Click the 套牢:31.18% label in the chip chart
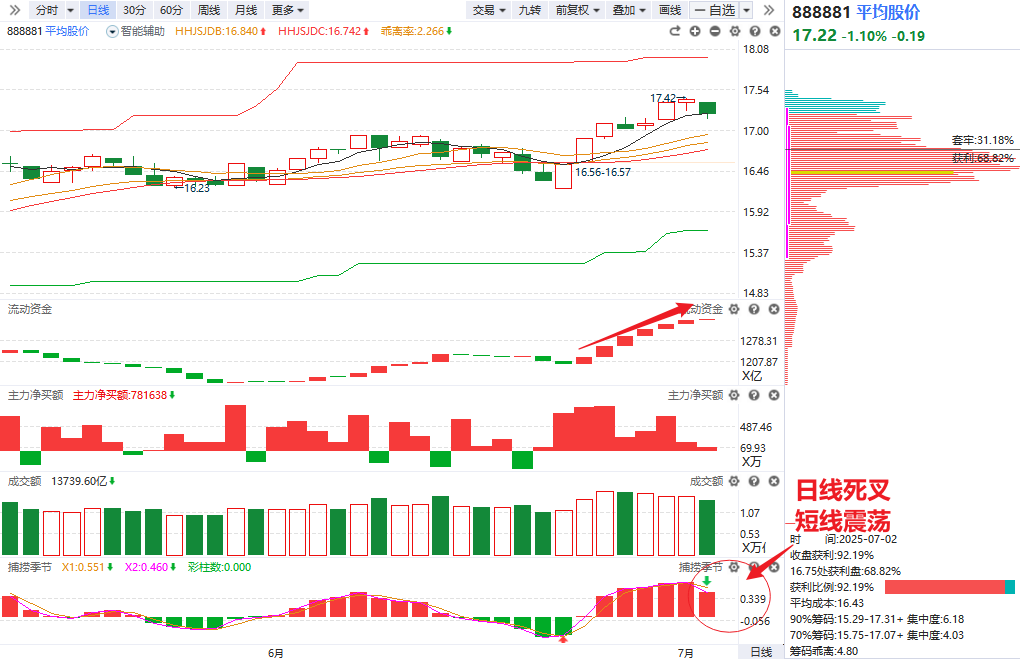 coord(982,140)
